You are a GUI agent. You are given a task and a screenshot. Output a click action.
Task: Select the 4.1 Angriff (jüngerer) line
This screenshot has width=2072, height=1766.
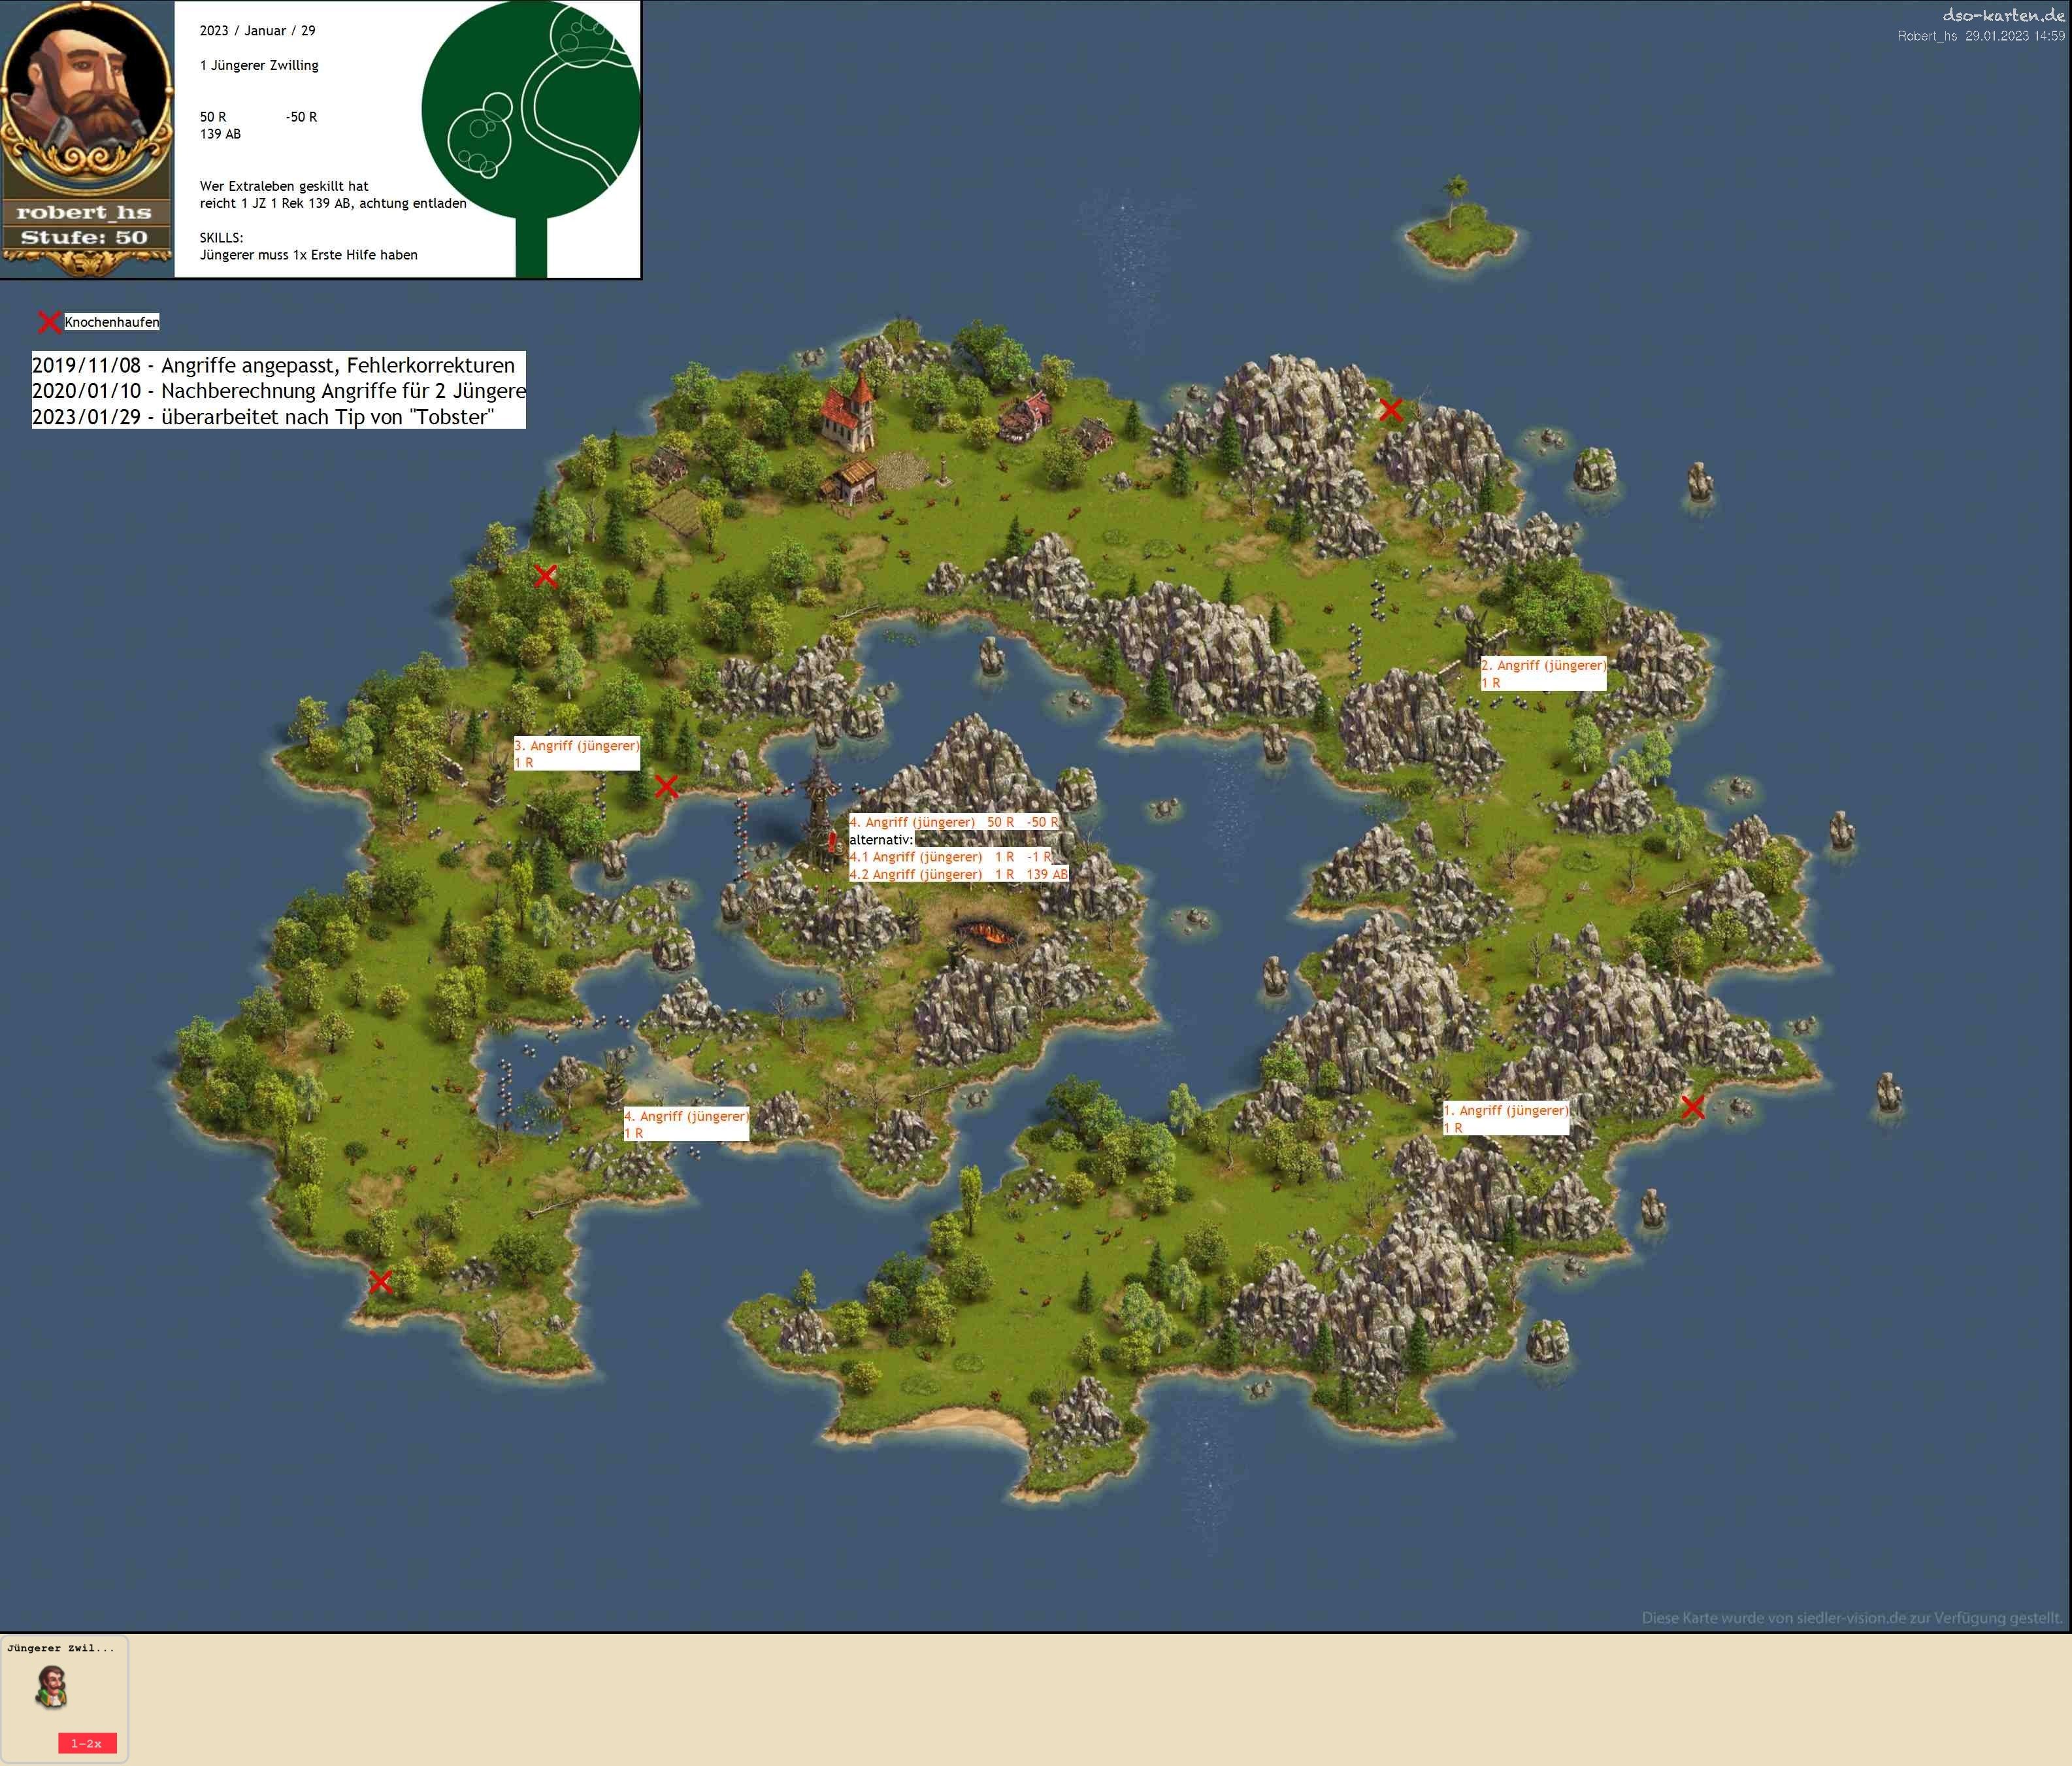coord(950,857)
